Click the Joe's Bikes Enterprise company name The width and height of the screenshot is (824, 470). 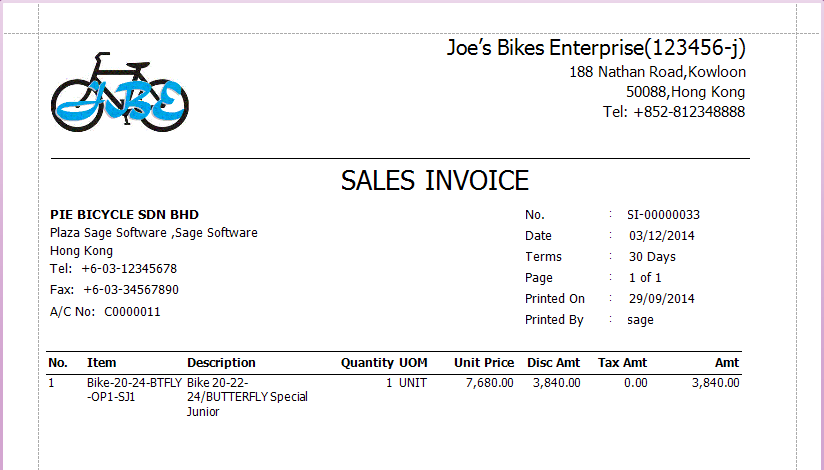[596, 48]
